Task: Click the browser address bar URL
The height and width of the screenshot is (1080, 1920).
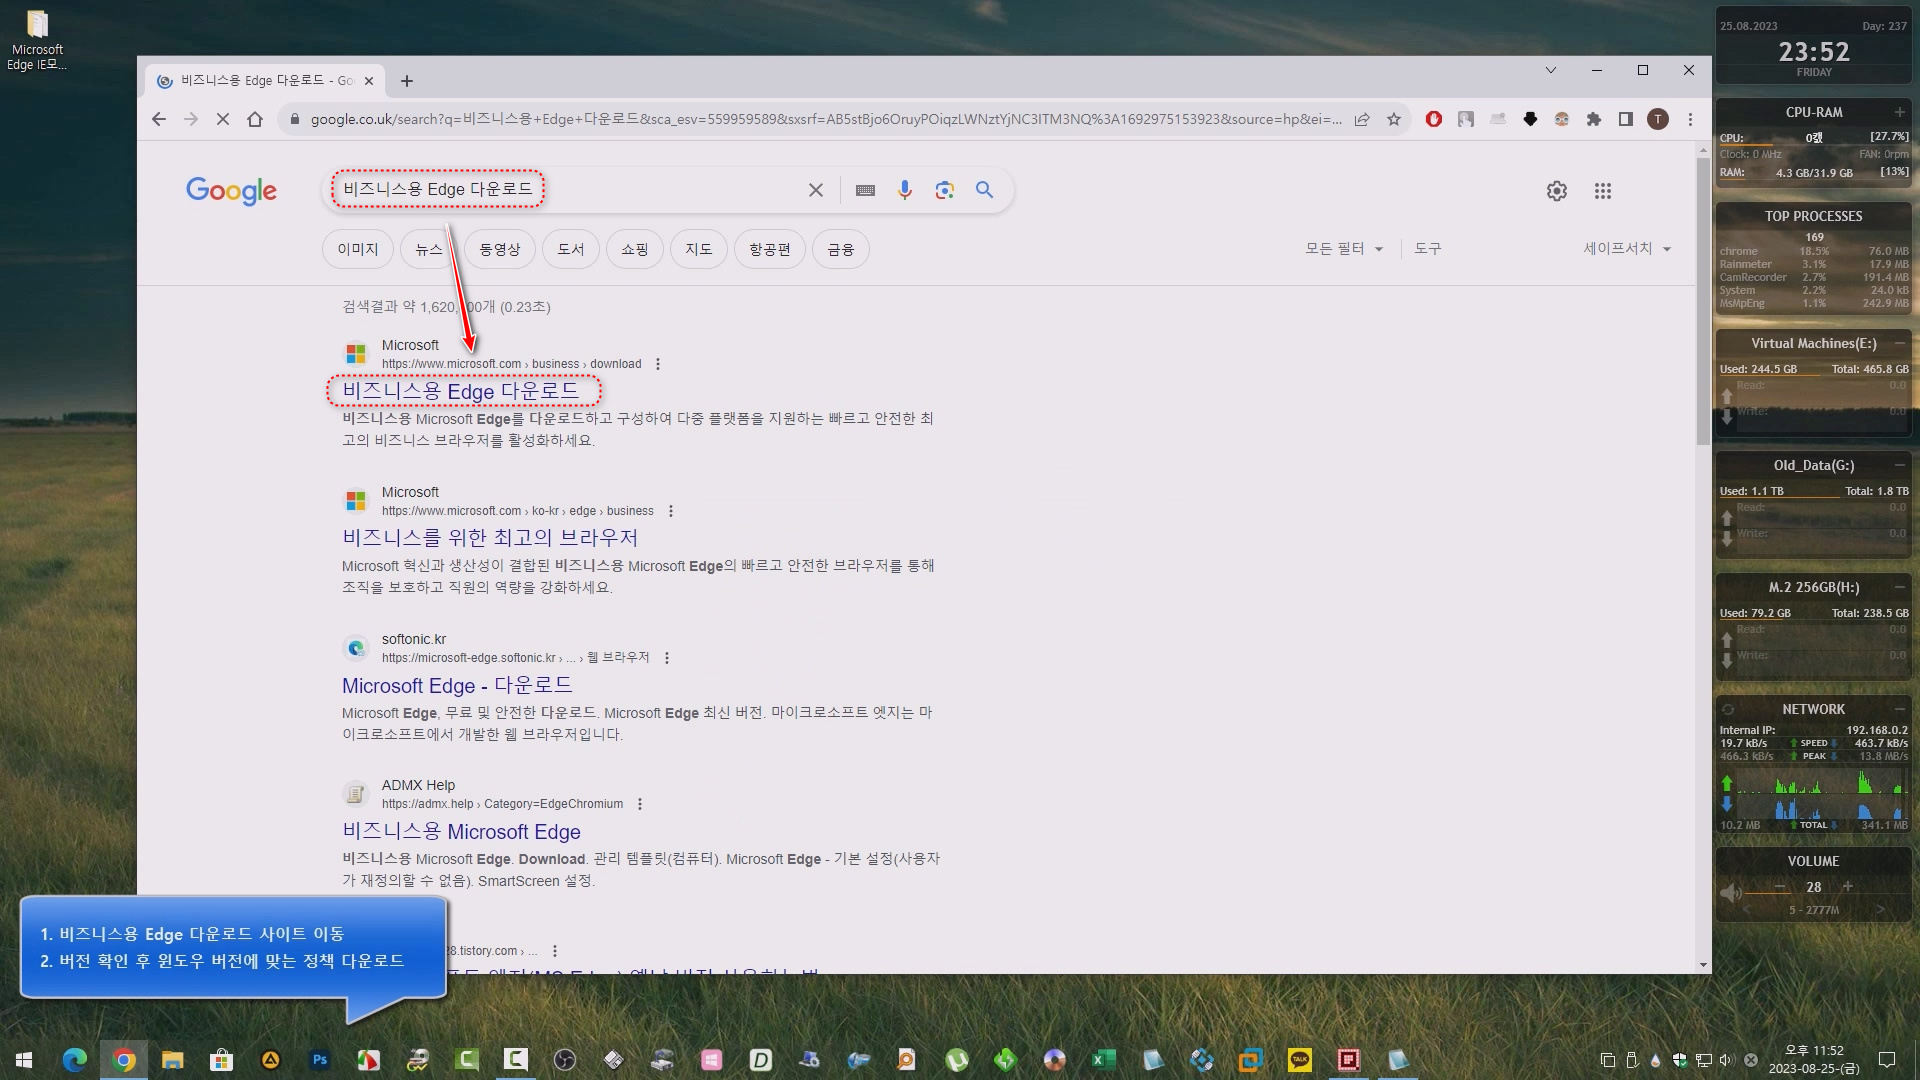Action: pyautogui.click(x=826, y=119)
